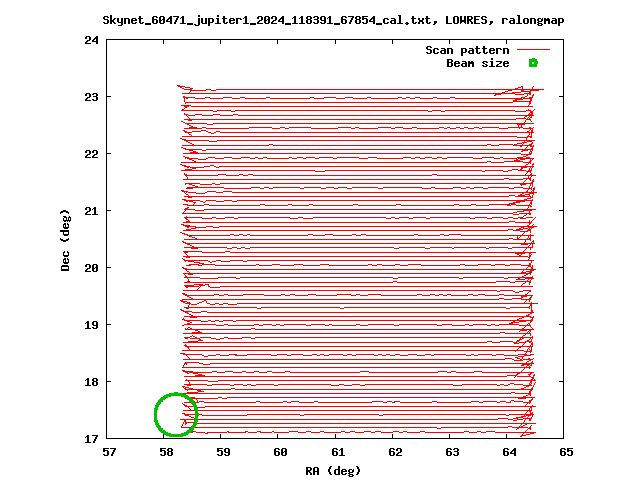Click the Dec axis tick label 21
The height and width of the screenshot is (480, 640).
(92, 211)
